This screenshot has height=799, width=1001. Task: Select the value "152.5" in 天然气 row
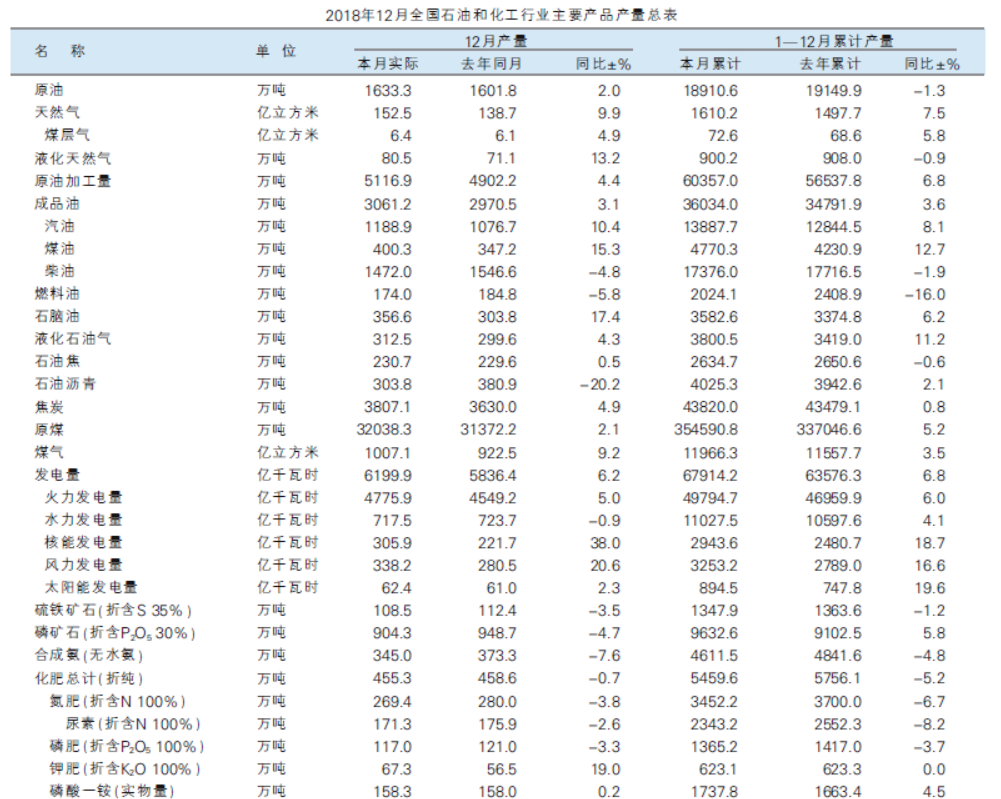(x=392, y=114)
